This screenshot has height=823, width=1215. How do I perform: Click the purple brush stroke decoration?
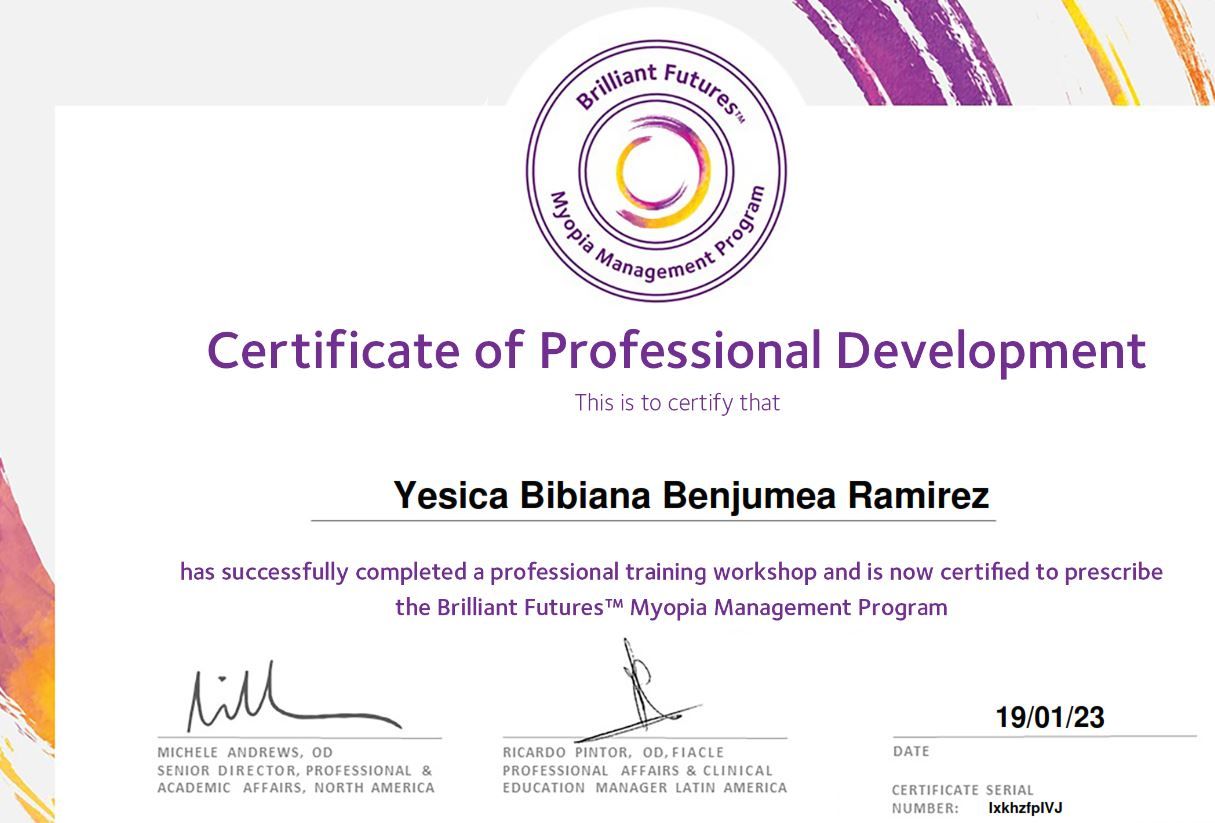[x=900, y=50]
